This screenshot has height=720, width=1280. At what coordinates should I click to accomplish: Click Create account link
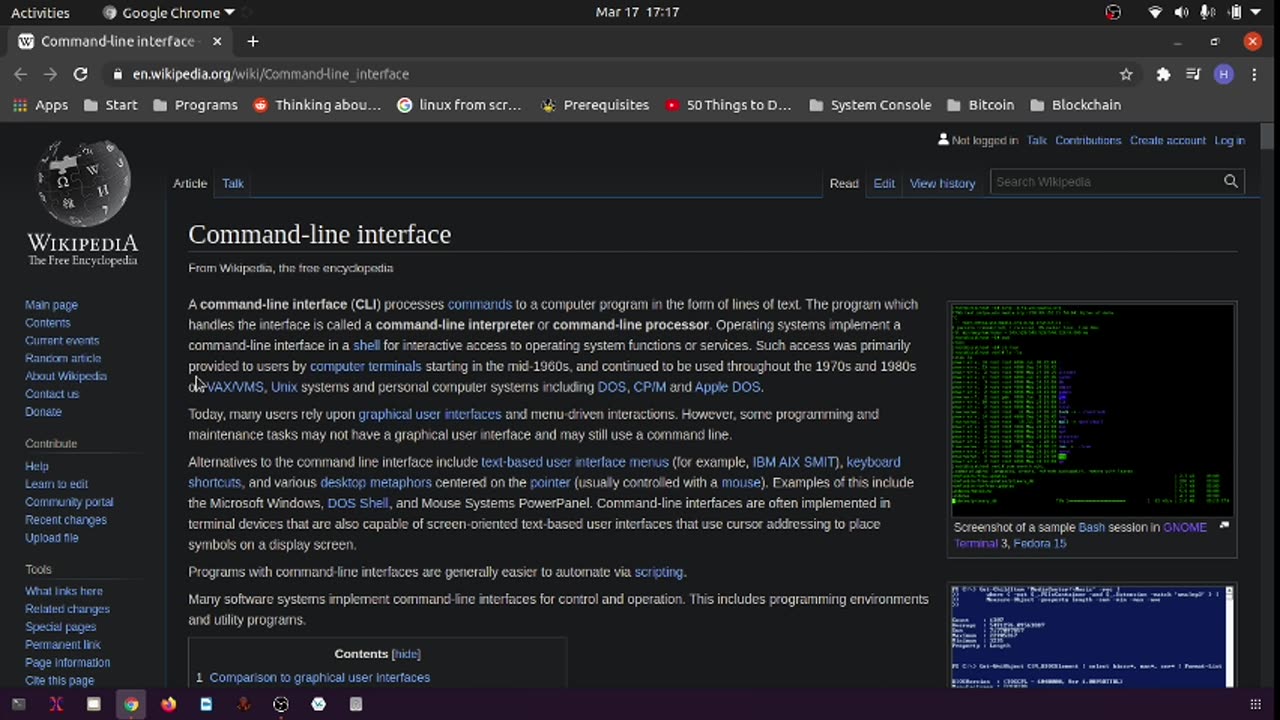tap(1168, 140)
